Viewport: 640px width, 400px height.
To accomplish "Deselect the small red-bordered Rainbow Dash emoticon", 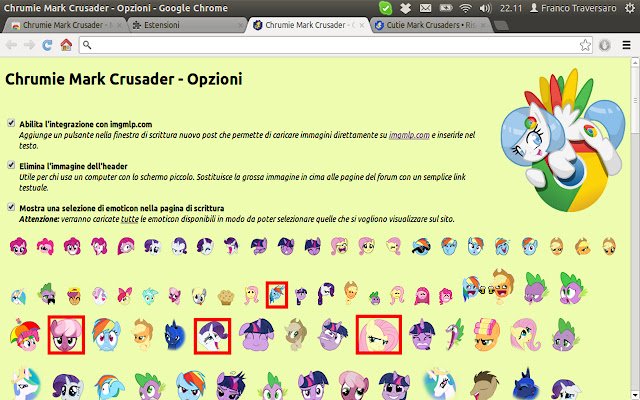I will click(x=277, y=295).
